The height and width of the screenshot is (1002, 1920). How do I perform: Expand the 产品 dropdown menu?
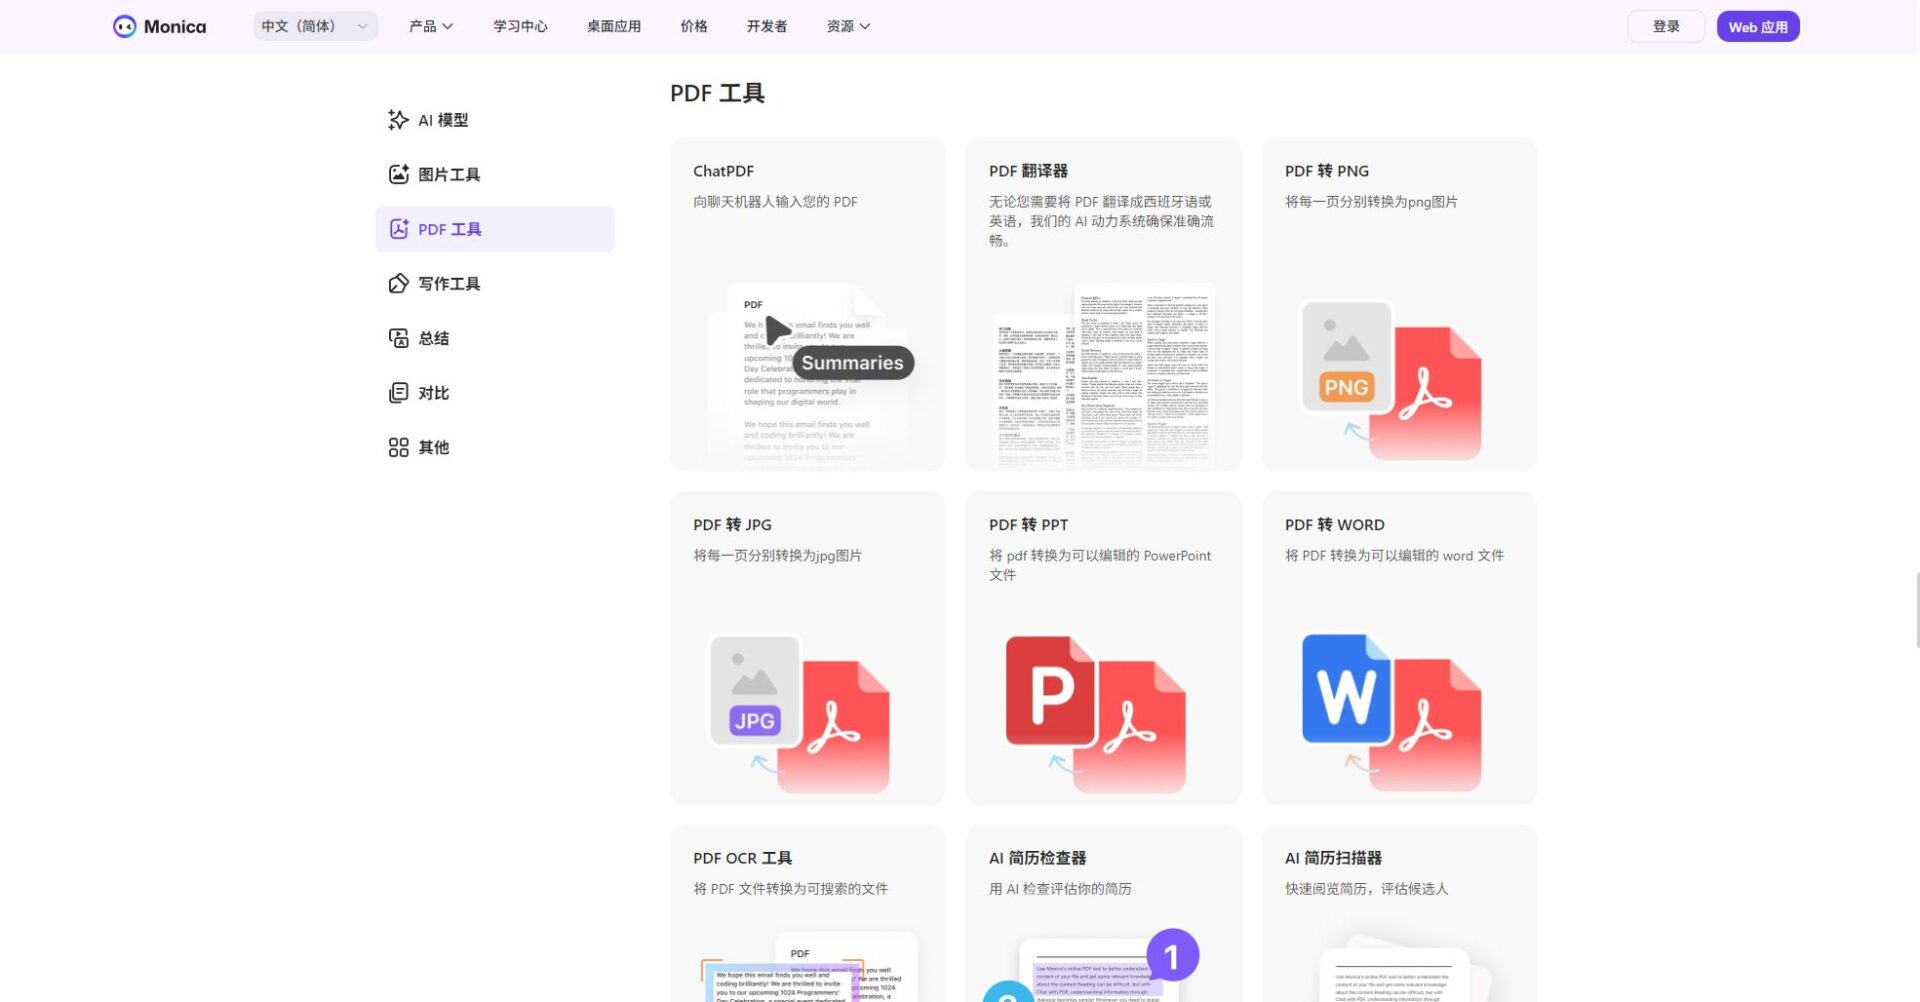(430, 26)
